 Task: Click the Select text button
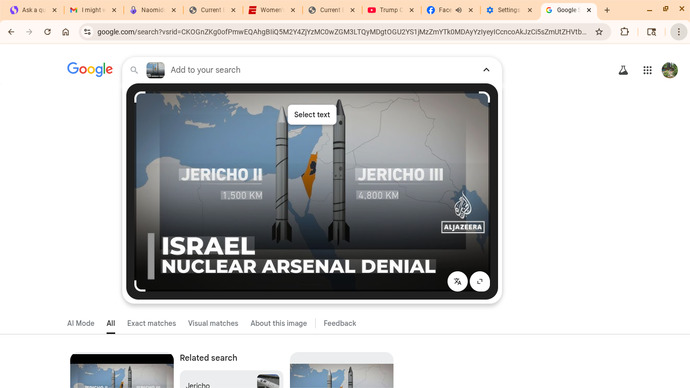point(312,114)
